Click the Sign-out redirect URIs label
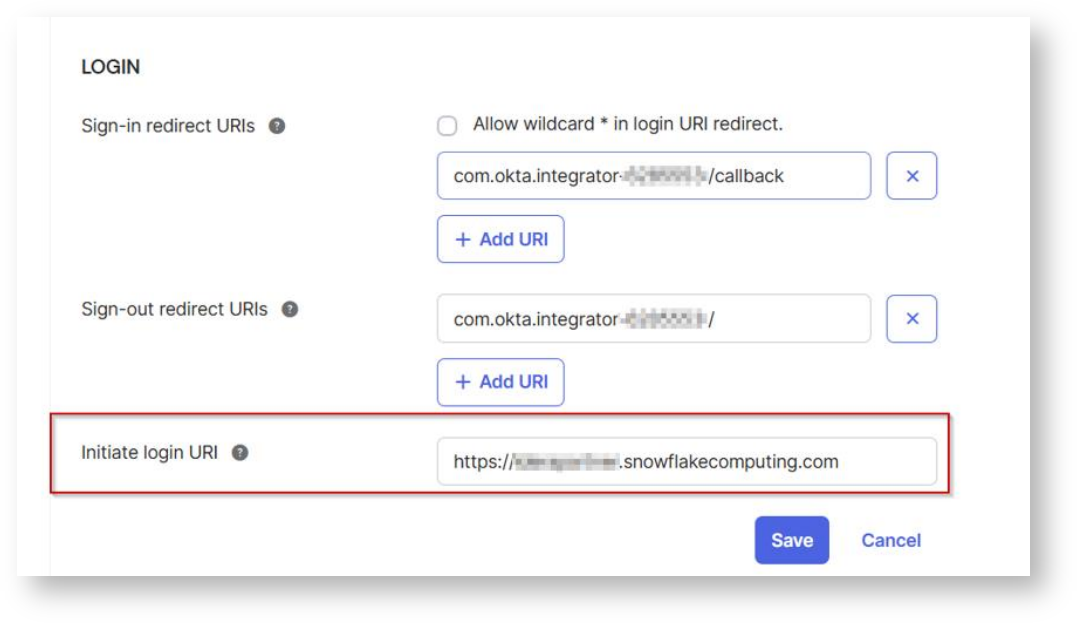Image resolution: width=1078 pixels, height=624 pixels. tap(174, 310)
